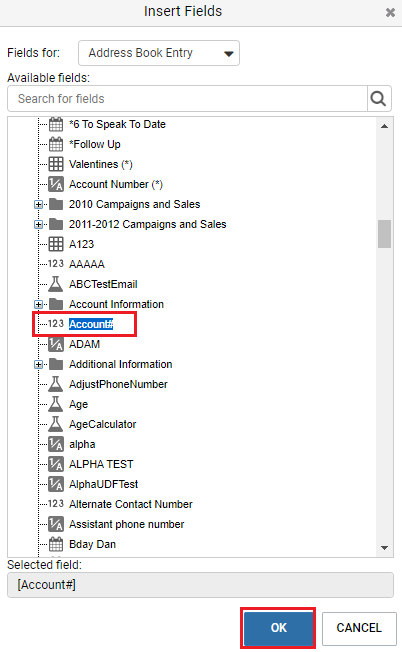Select the Alternate Contact Number field

coord(131,504)
